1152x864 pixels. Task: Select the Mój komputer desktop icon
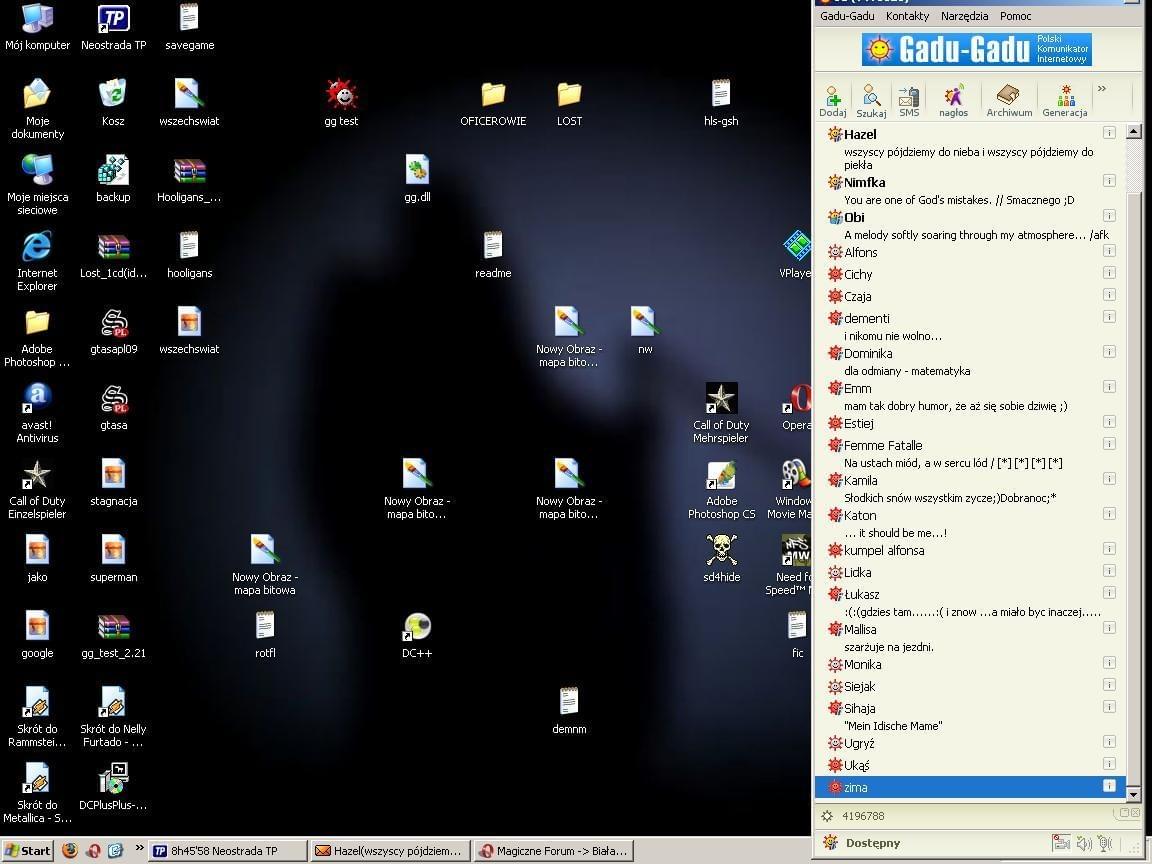click(x=37, y=27)
